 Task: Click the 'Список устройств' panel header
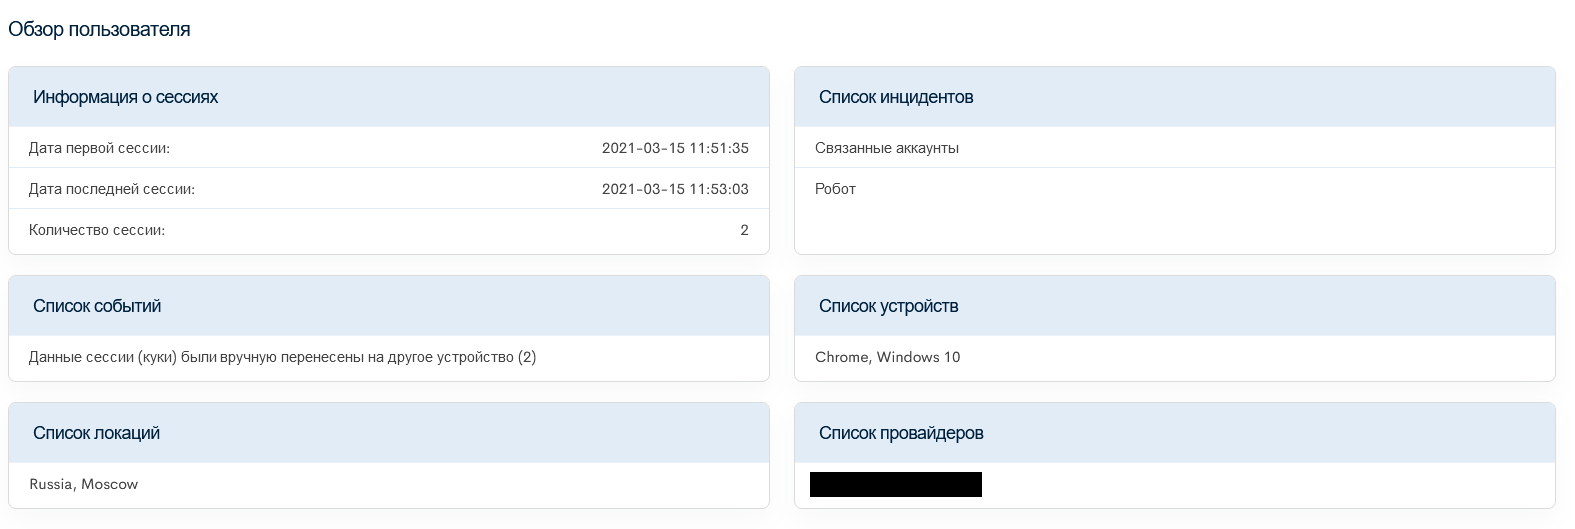pyautogui.click(x=888, y=306)
